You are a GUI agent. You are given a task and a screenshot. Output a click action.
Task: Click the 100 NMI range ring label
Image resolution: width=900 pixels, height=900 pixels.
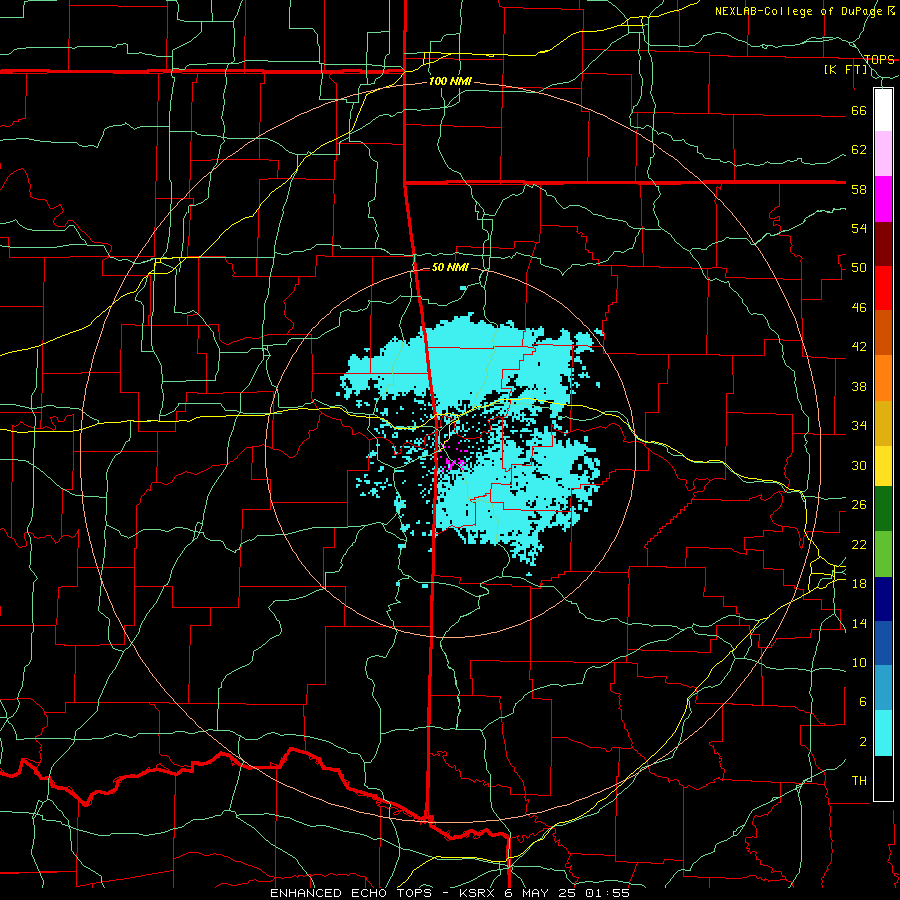450,82
